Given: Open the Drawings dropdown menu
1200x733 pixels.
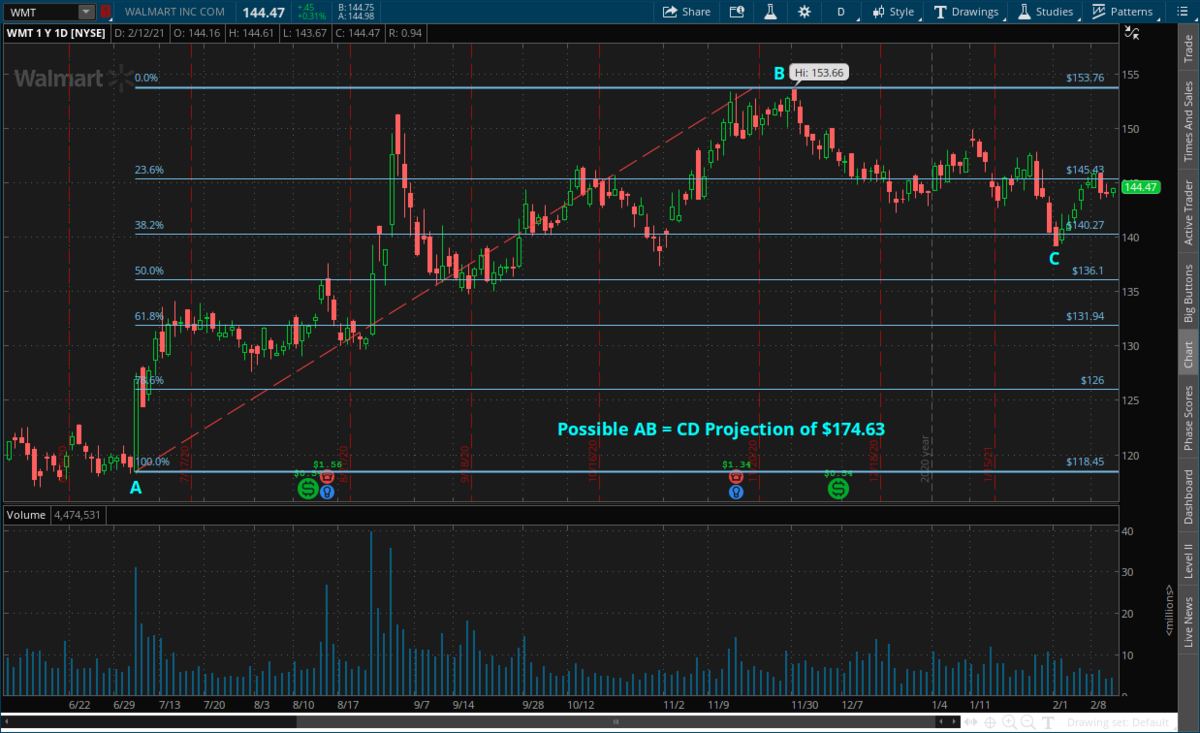Looking at the screenshot, I should tap(968, 12).
